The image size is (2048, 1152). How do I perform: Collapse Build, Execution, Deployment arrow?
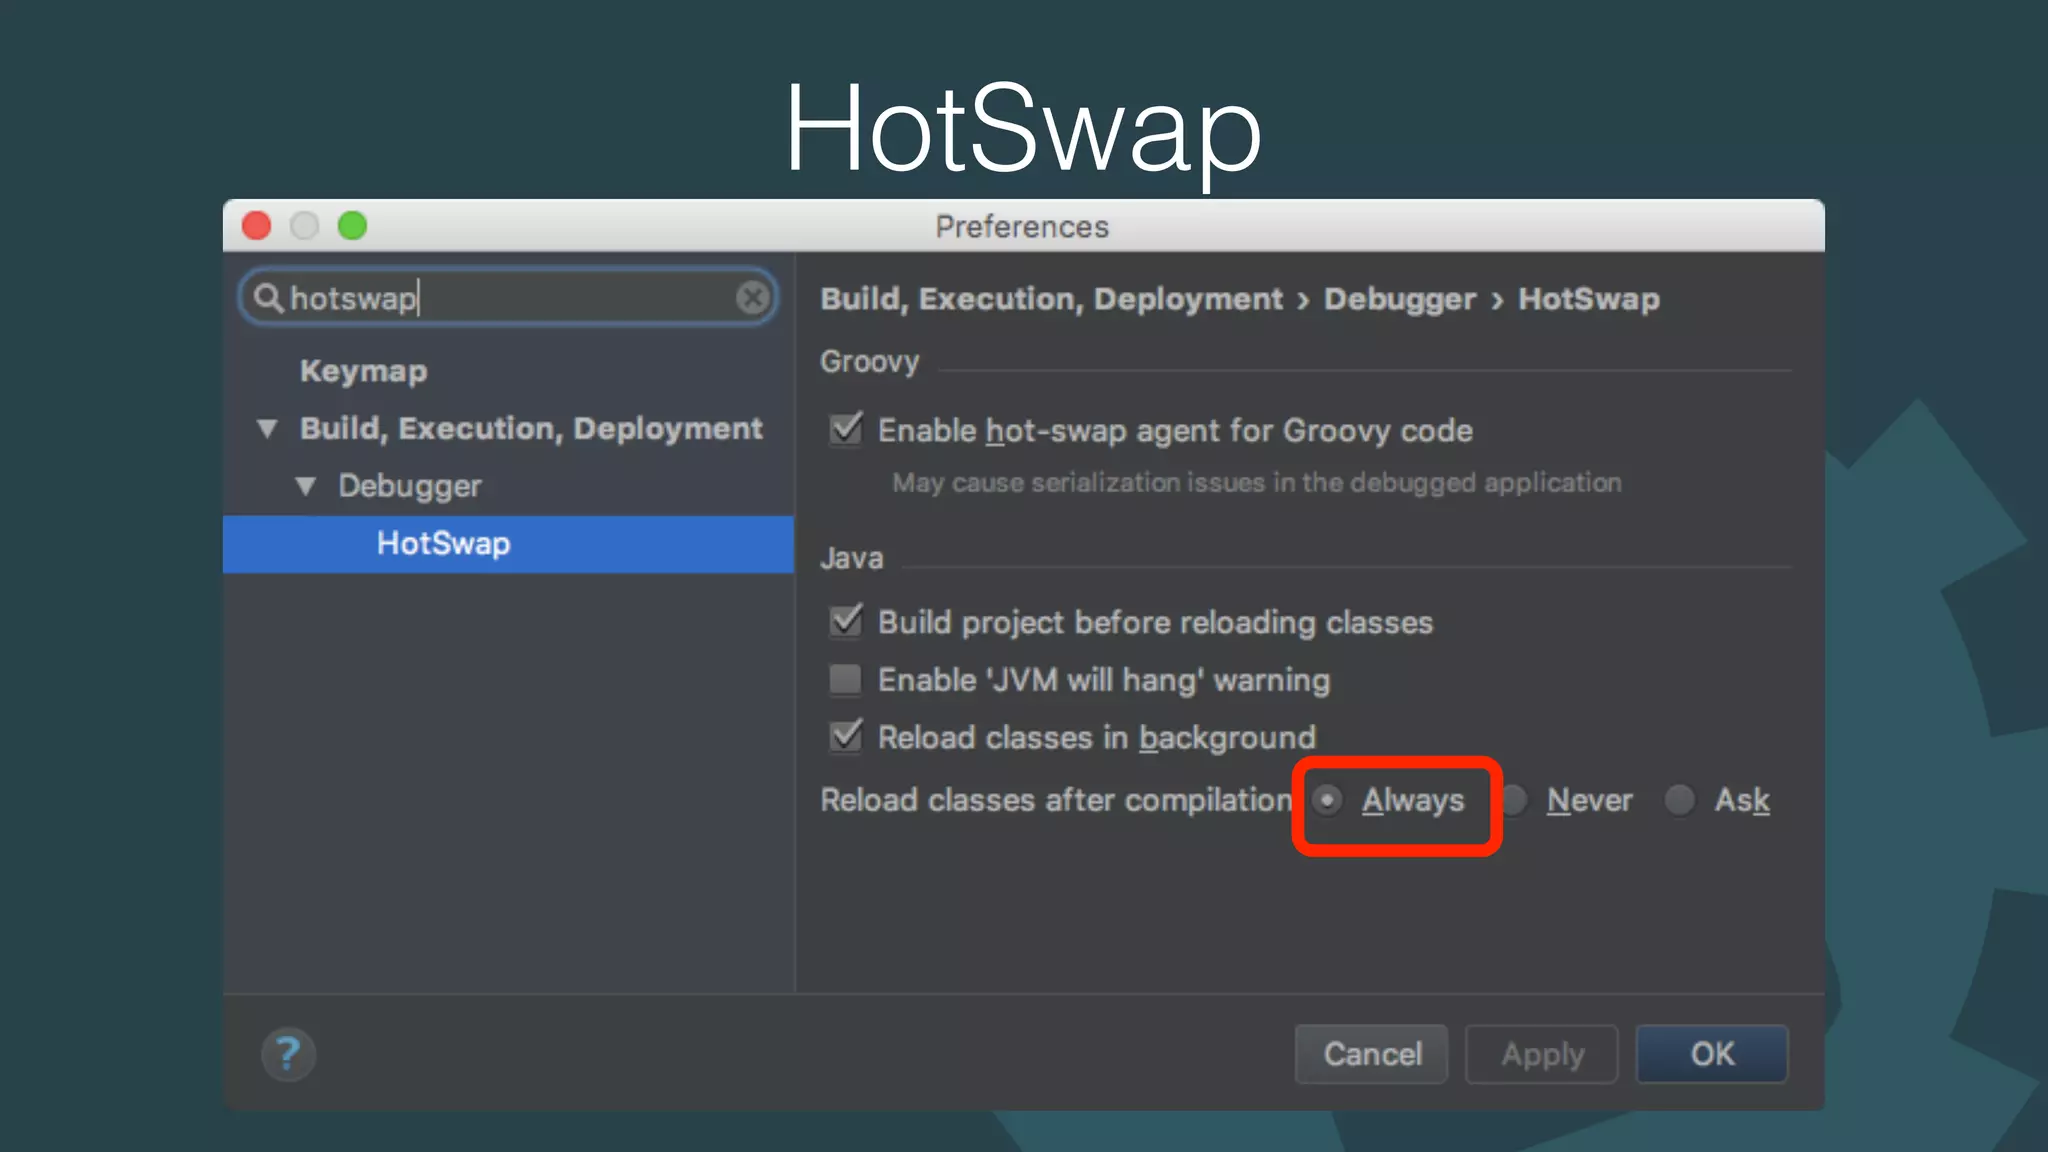267,429
